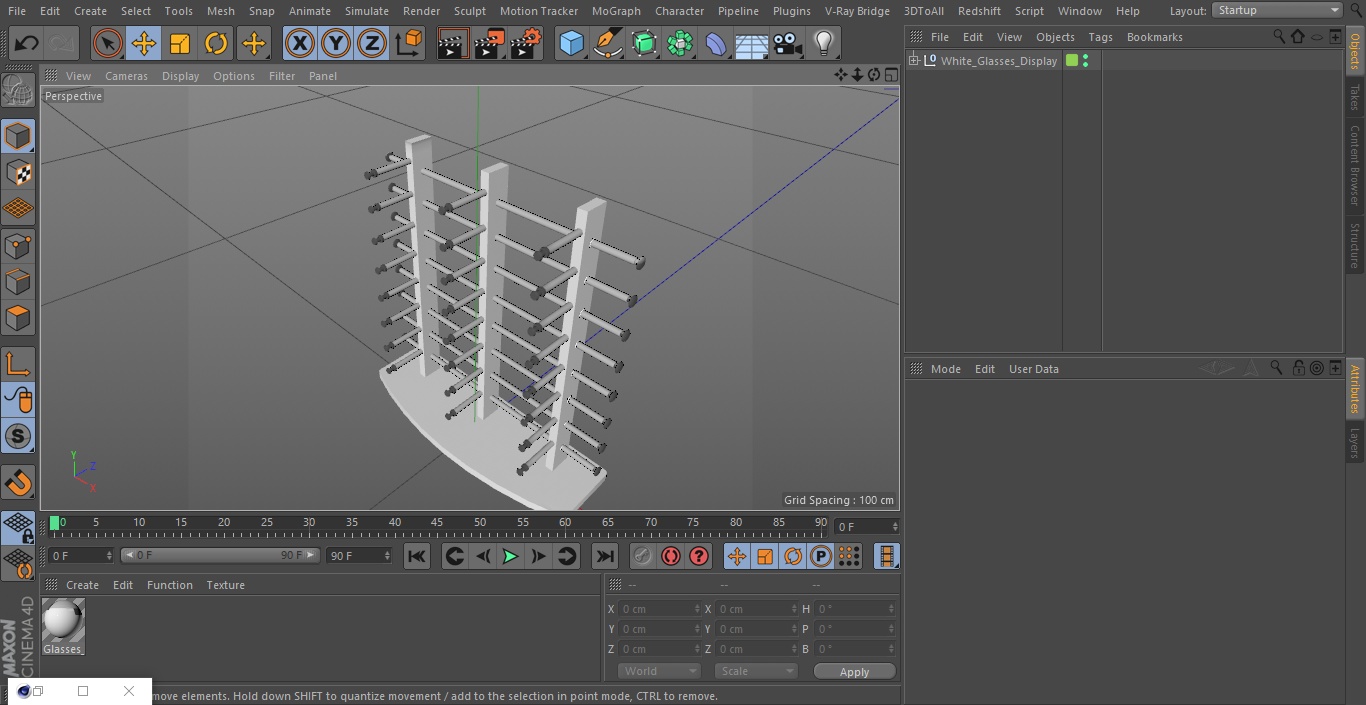
Task: Open the V-Ray Bridge menu
Action: click(857, 11)
